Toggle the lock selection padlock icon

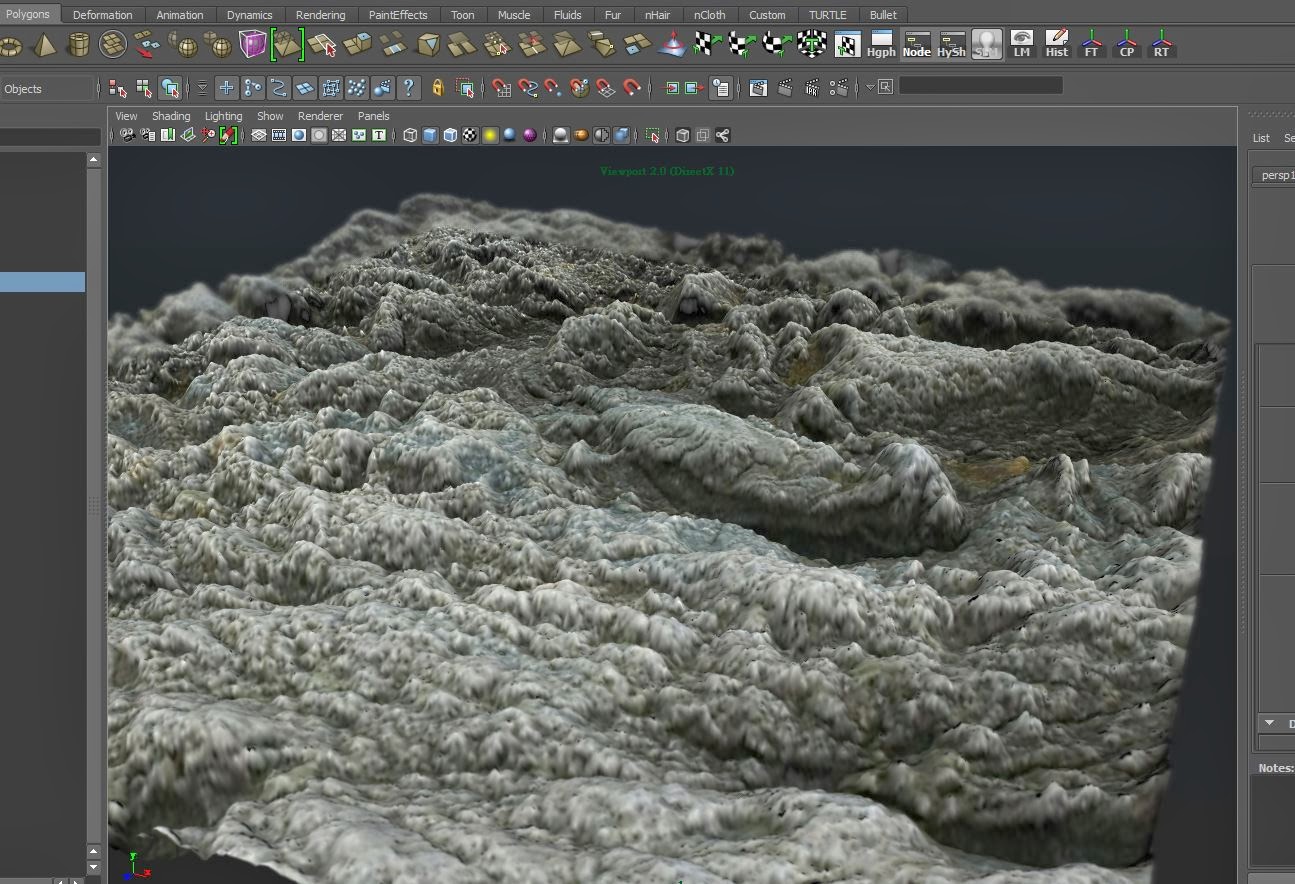[438, 88]
